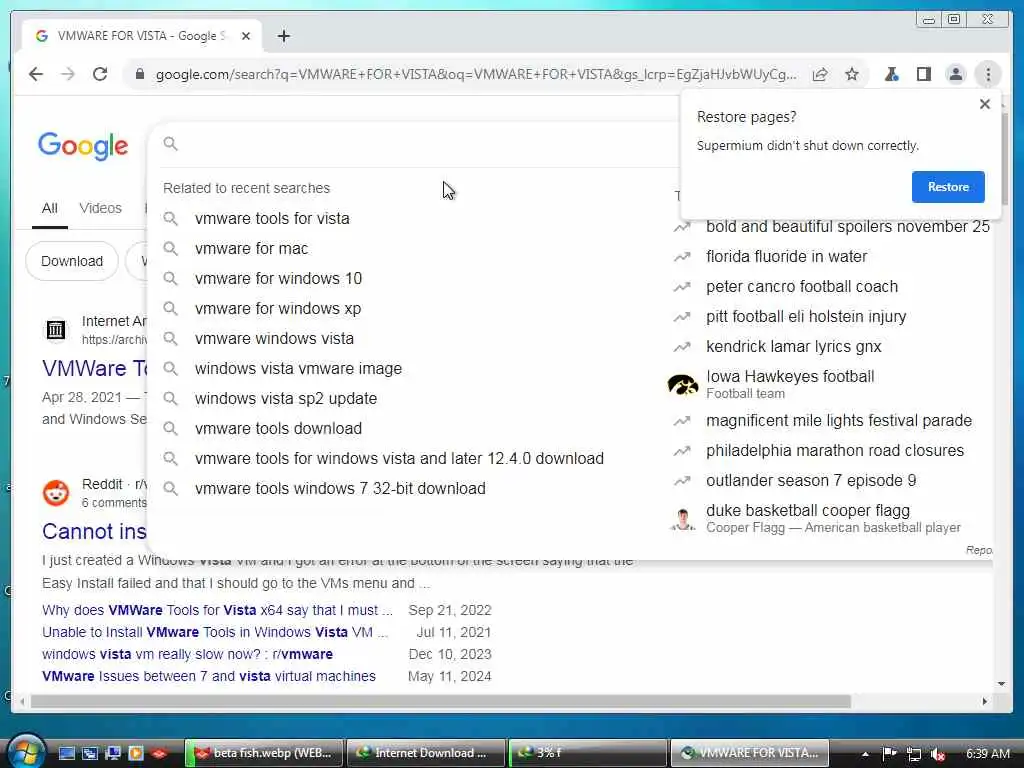Open the profile avatar menu
The image size is (1024, 768).
pos(955,74)
